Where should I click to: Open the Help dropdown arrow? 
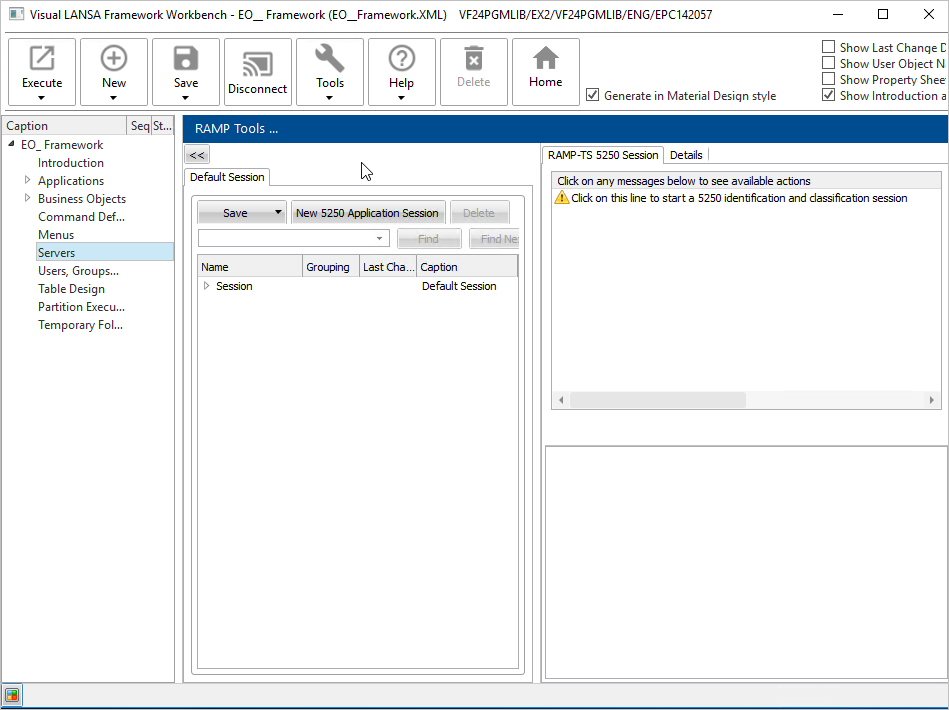(x=401, y=97)
